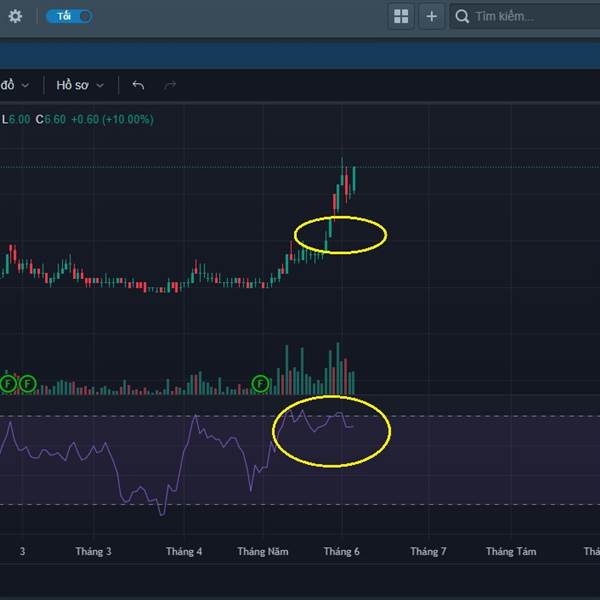Click the low value L6.00
Viewport: 600px width, 600px height.
pos(16,119)
